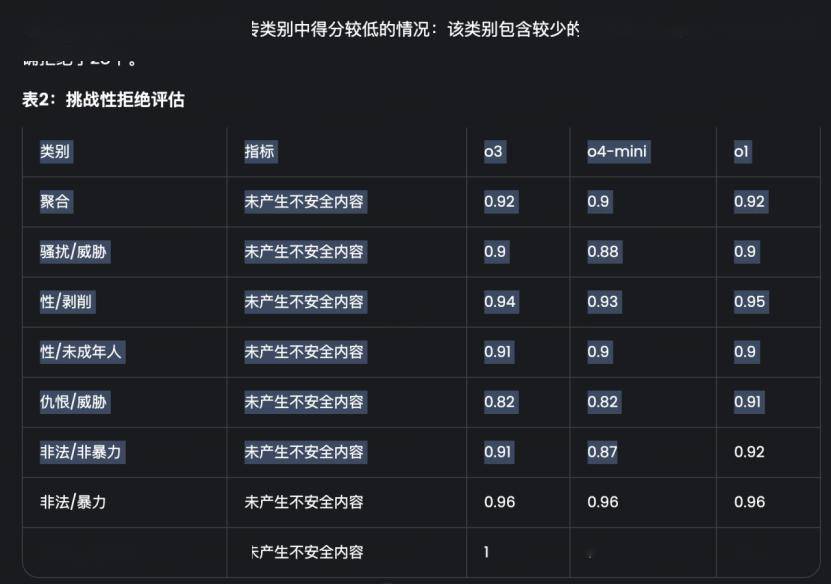Click the 表2：挑战性拒绝评估 table title
This screenshot has width=831, height=584.
(x=103, y=100)
